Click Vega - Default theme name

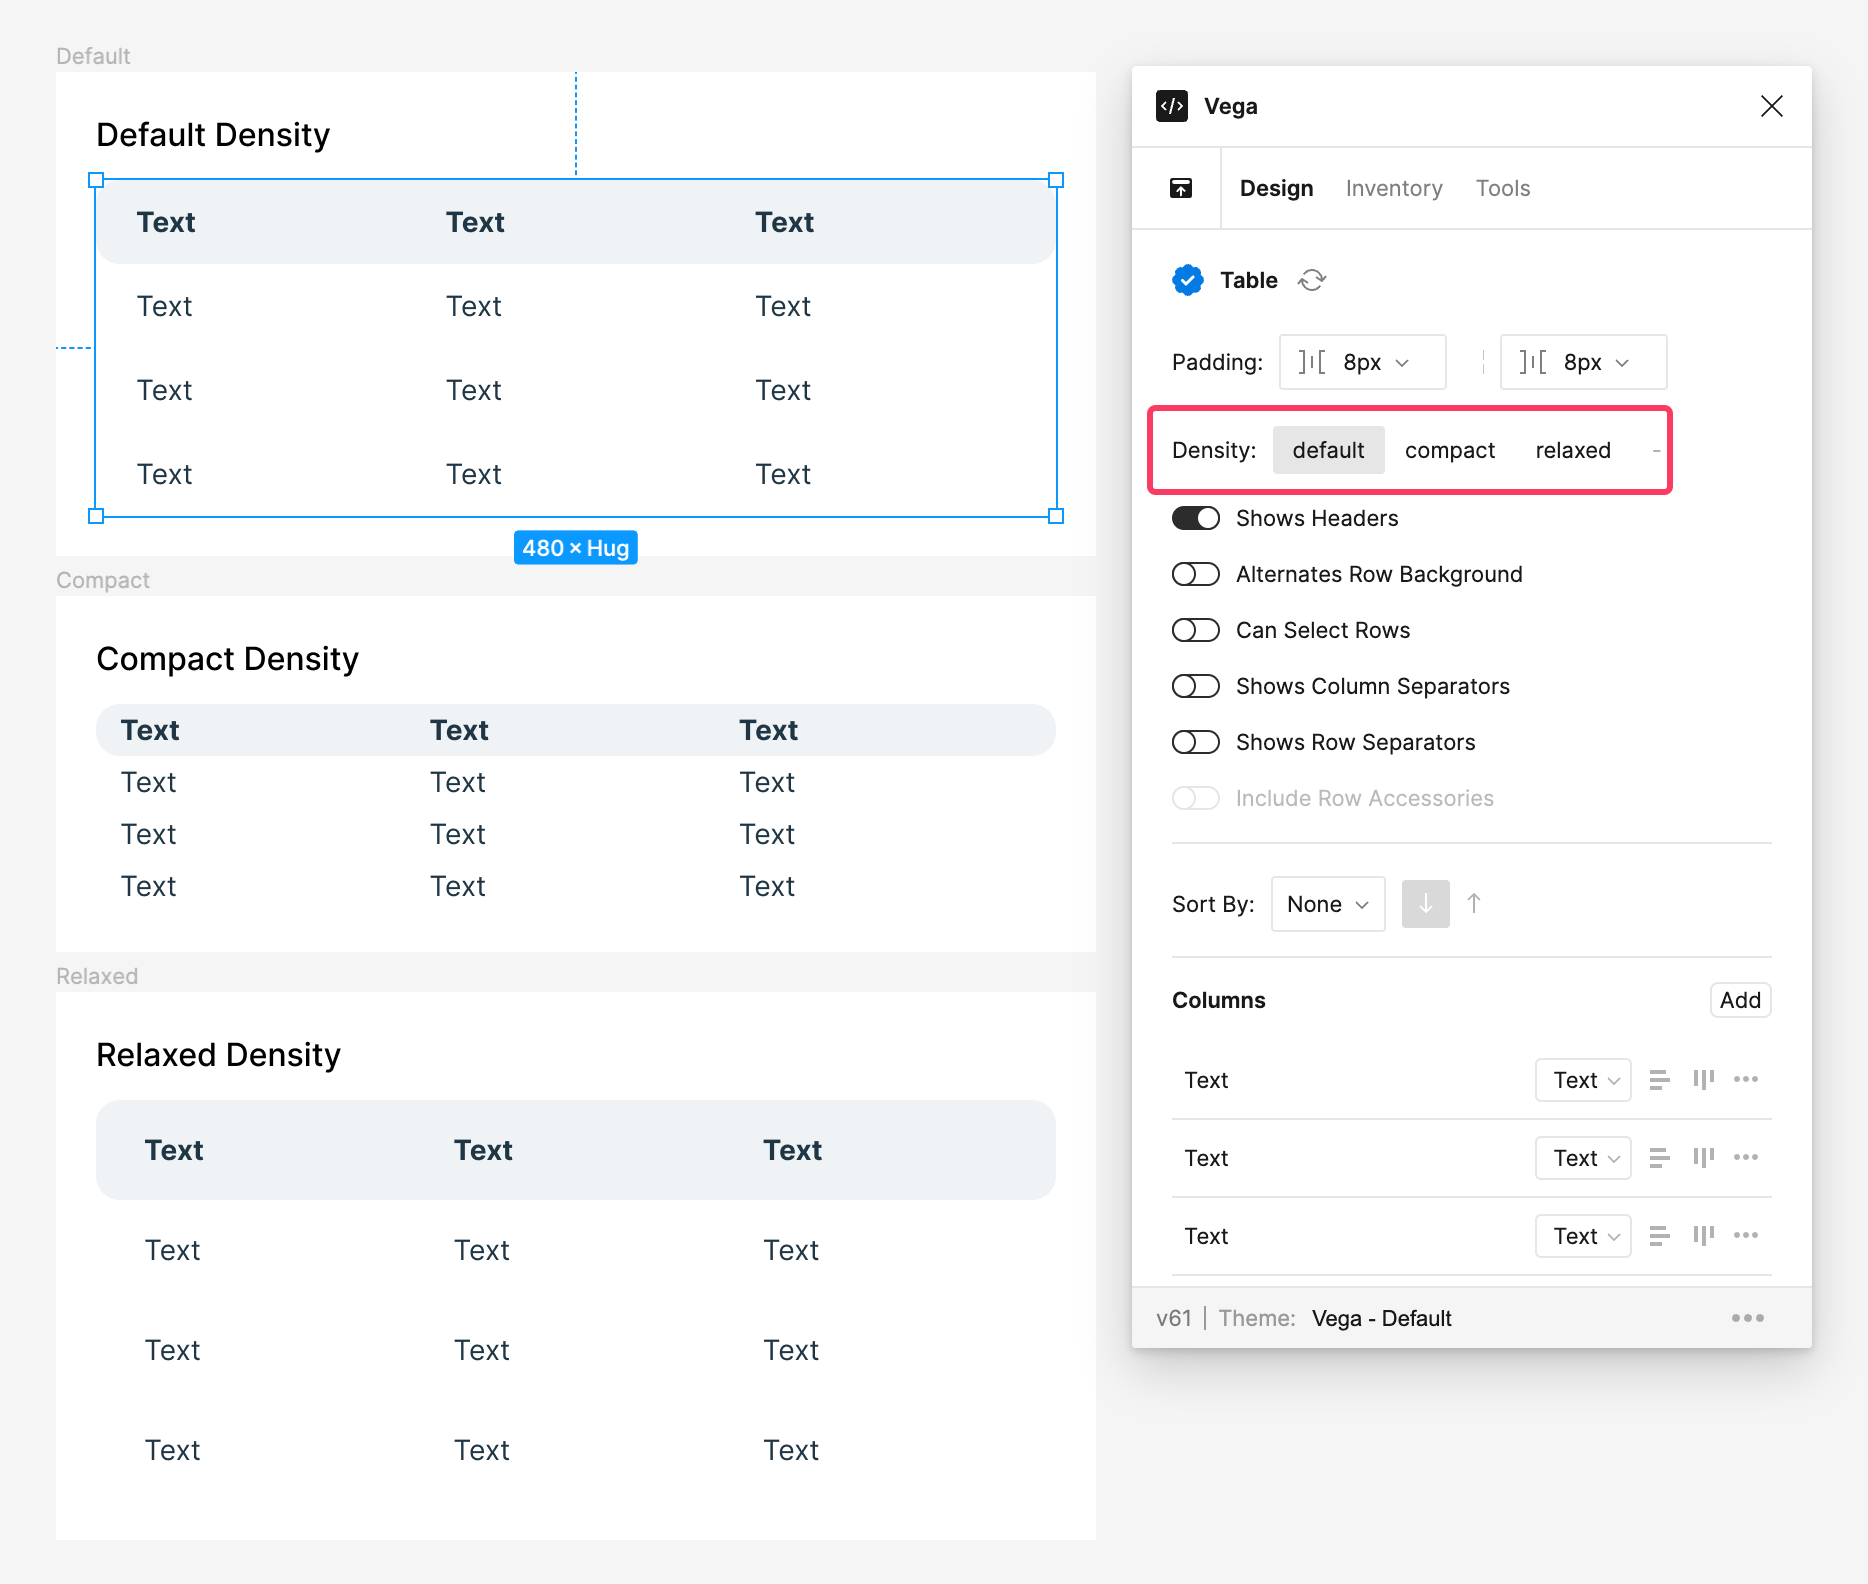(x=1381, y=1318)
